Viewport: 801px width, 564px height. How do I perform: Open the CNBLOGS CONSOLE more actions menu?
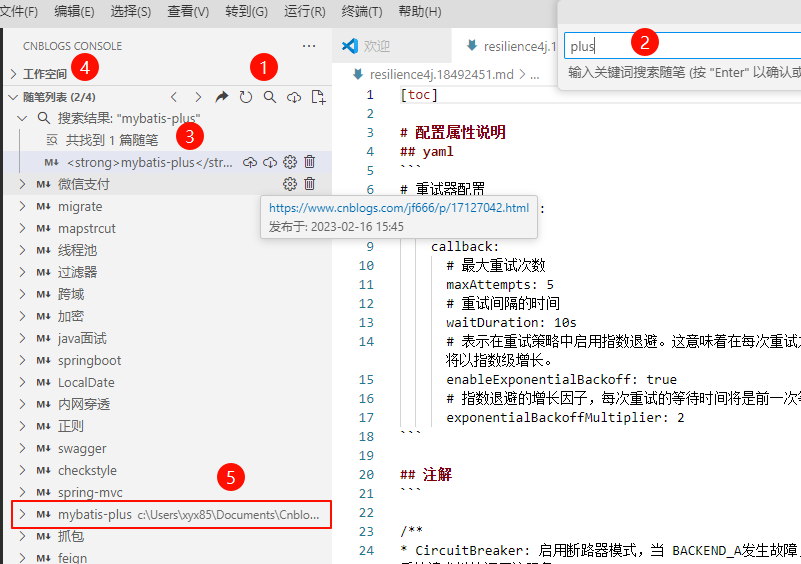point(309,46)
